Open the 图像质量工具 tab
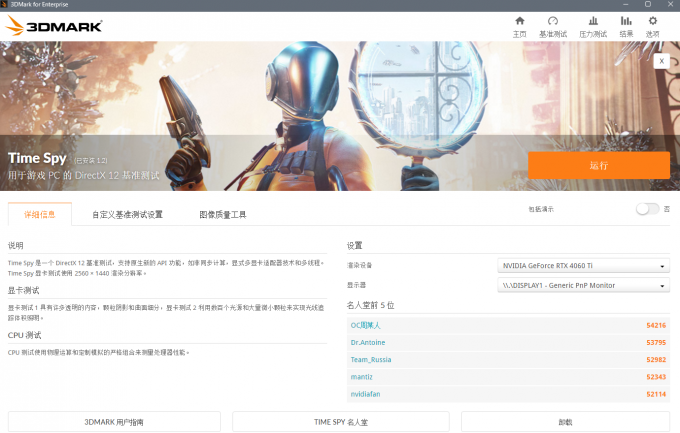Image resolution: width=680 pixels, height=433 pixels. click(x=223, y=215)
